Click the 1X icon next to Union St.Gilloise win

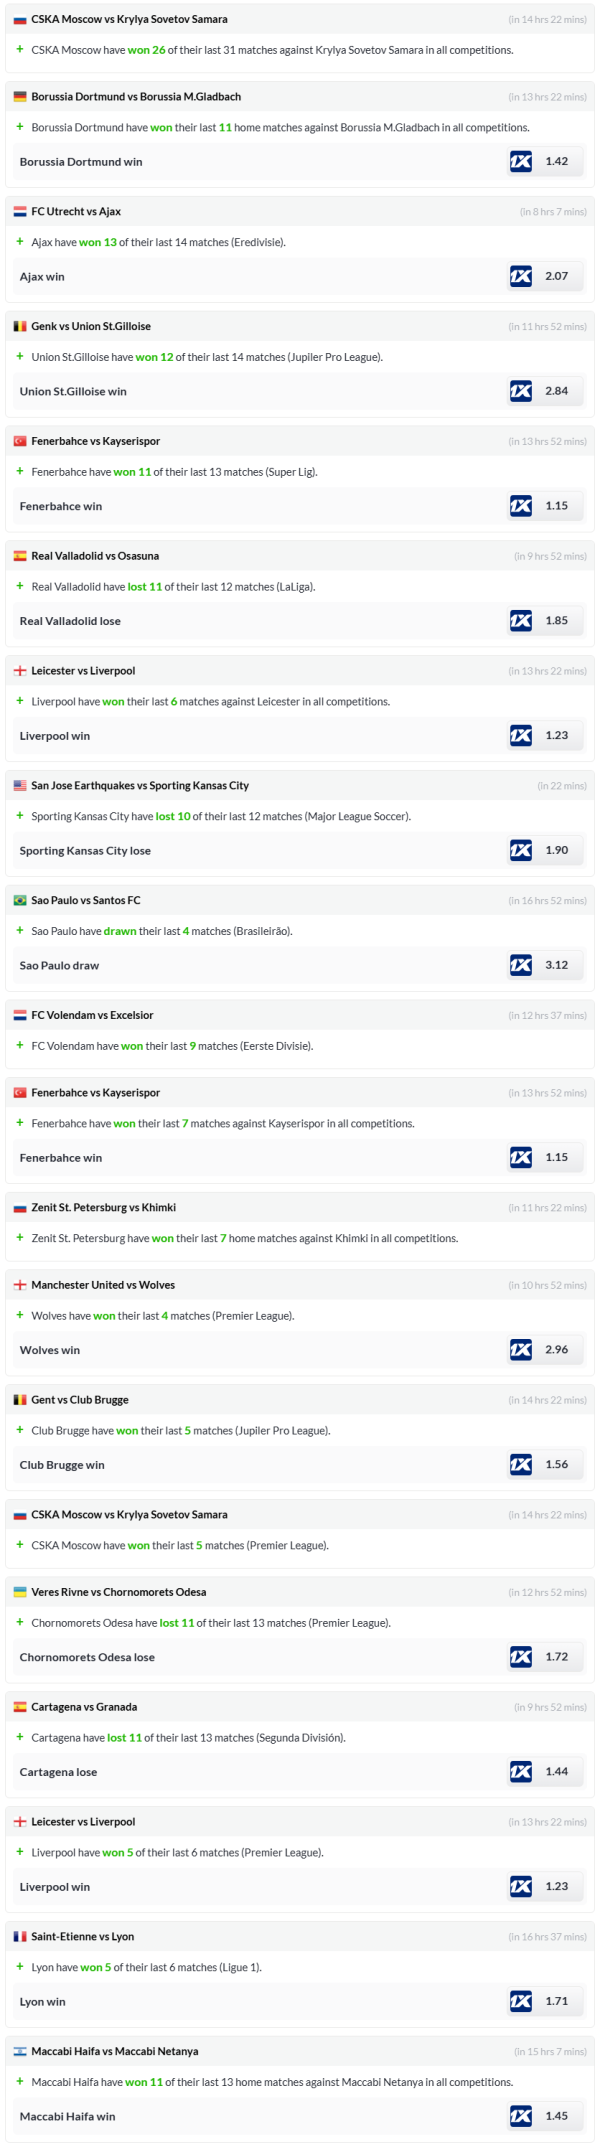tap(521, 391)
